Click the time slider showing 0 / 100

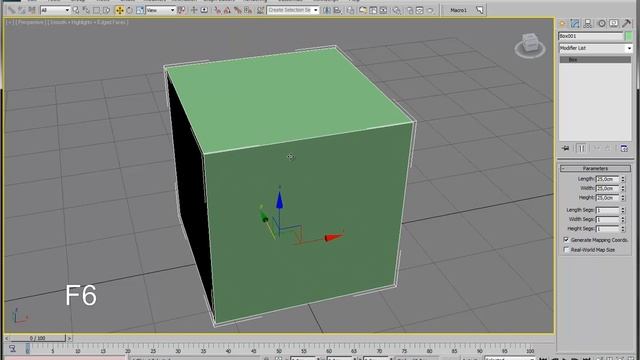coord(38,338)
